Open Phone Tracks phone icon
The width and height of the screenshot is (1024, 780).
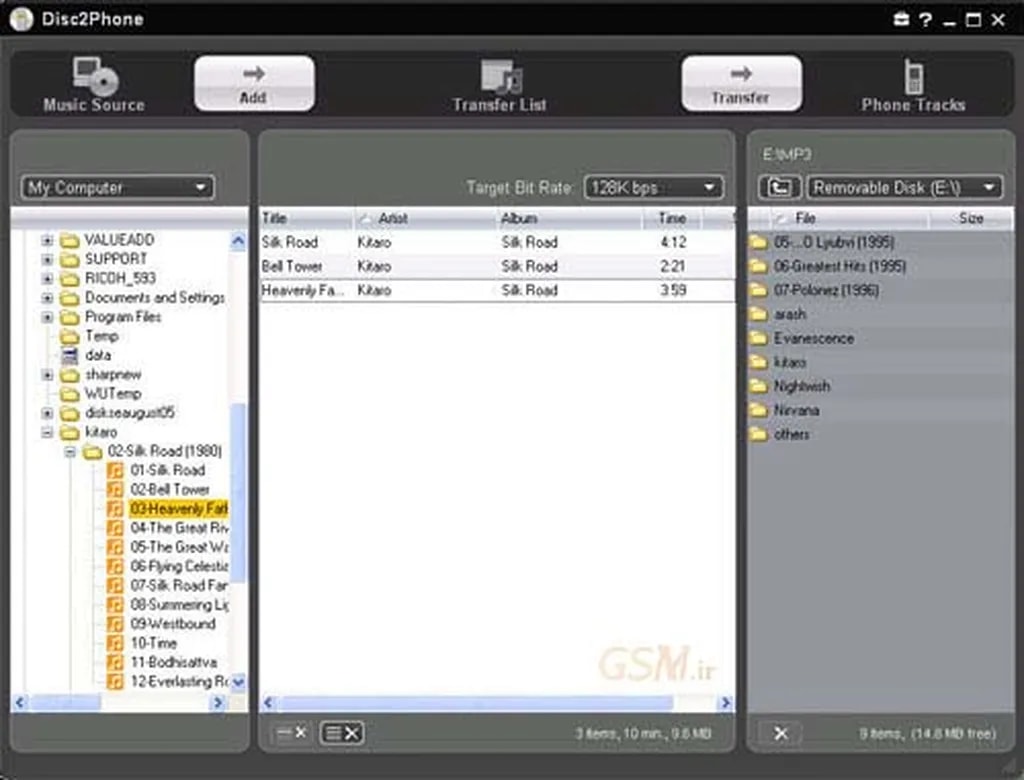pos(913,77)
